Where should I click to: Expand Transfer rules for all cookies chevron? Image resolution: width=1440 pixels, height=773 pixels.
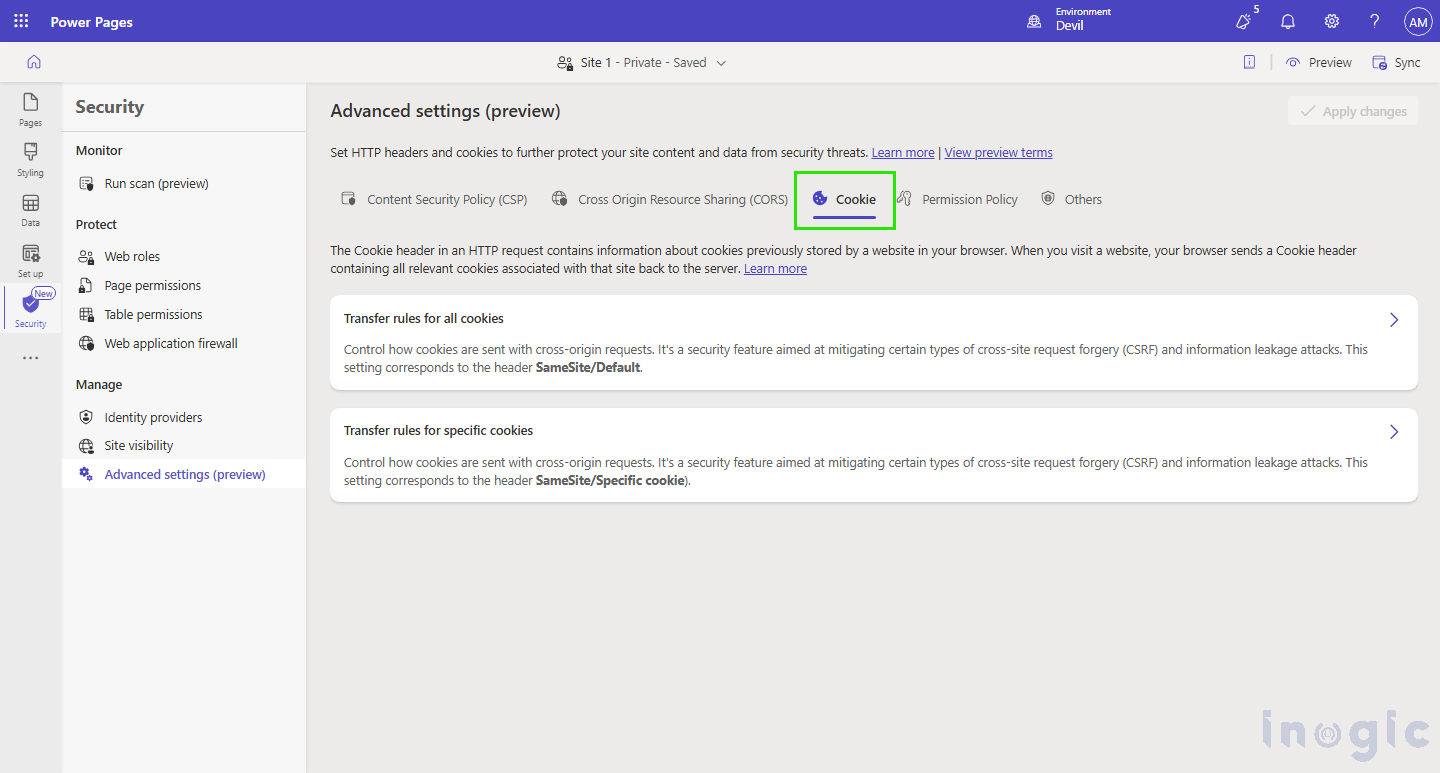(1394, 320)
